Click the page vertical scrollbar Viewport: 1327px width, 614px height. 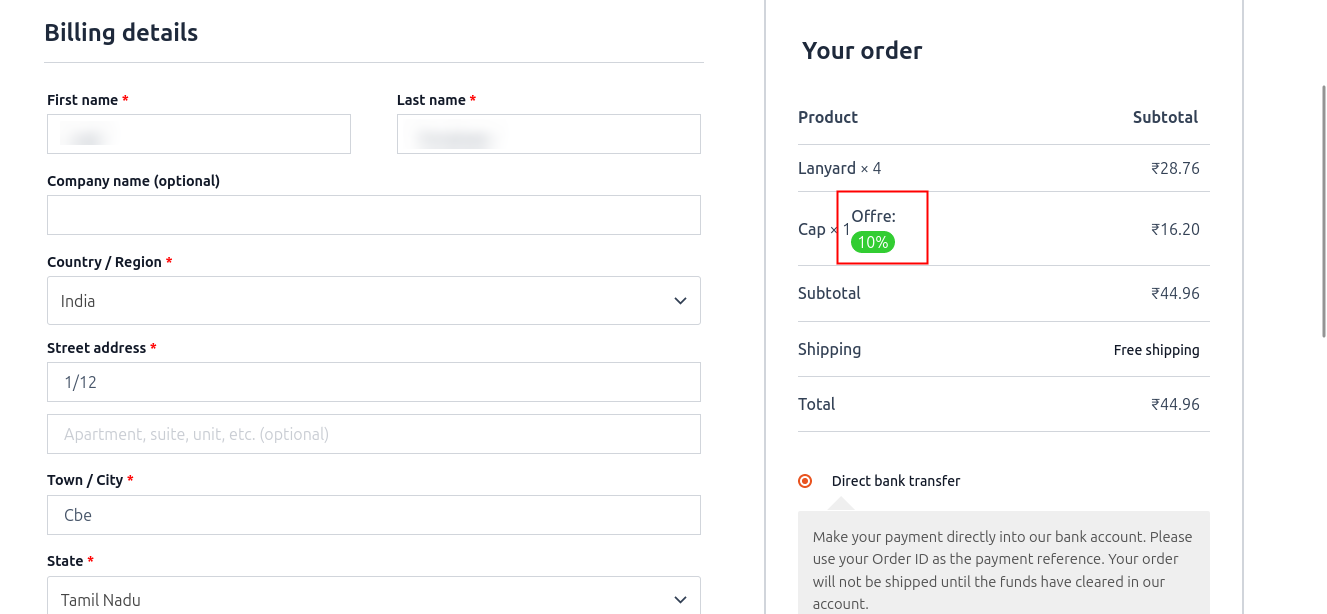(1323, 210)
